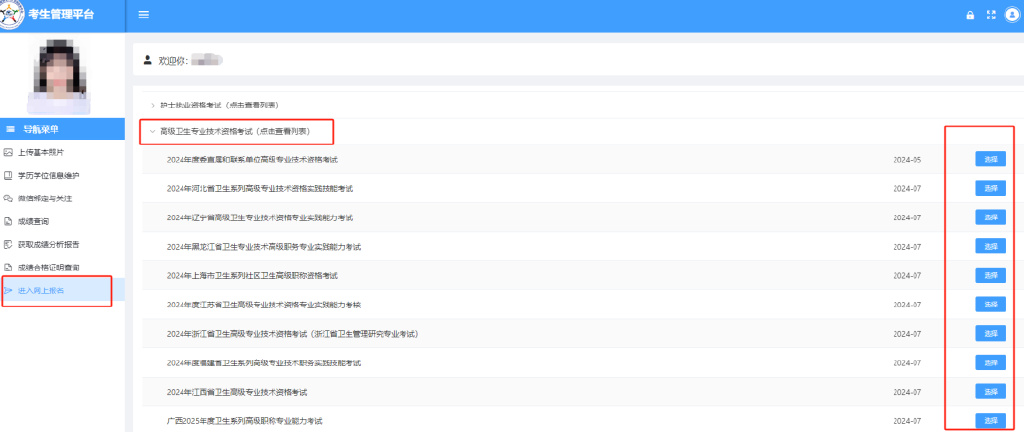This screenshot has height=432, width=1024.
Task: Click the person icon before 欢迎你
Action: tap(148, 60)
